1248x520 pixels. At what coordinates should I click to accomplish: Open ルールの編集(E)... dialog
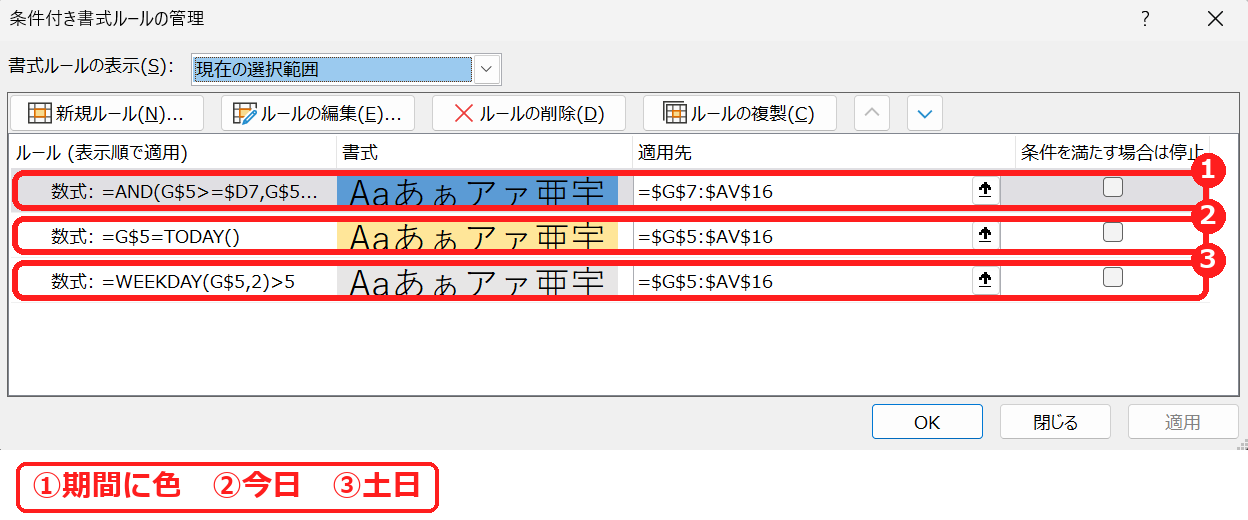tap(318, 113)
